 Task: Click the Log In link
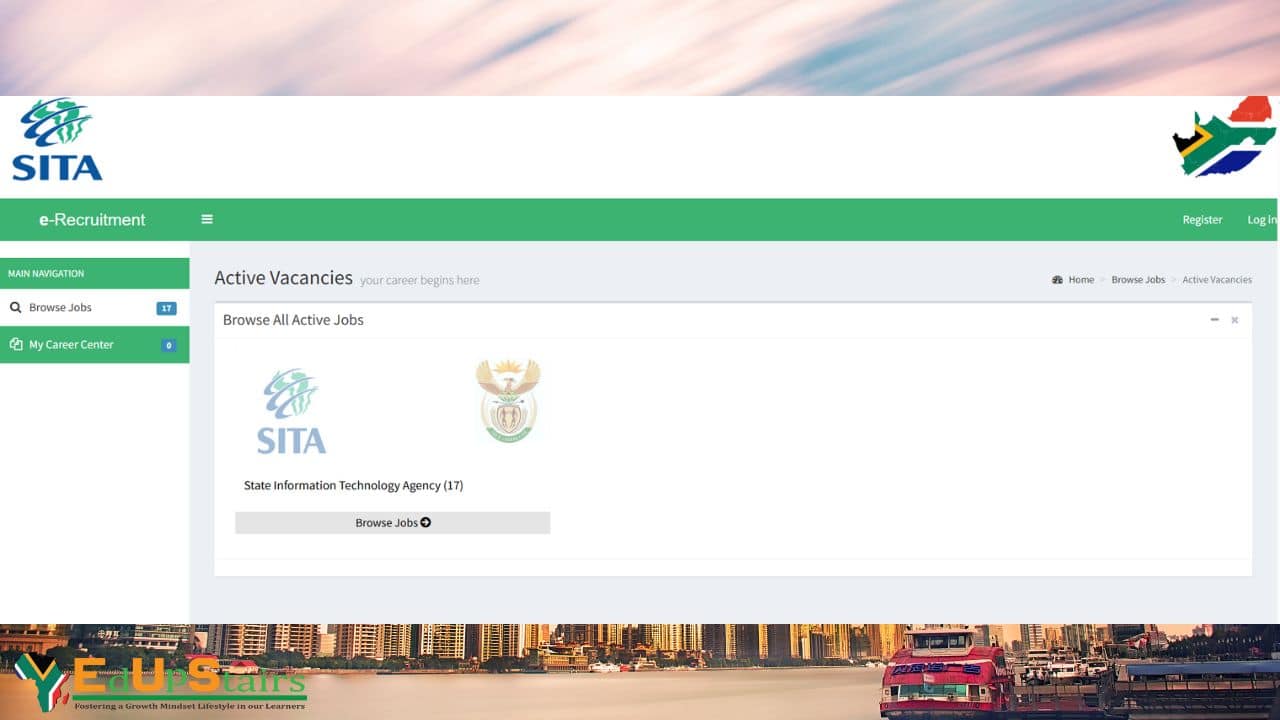pyautogui.click(x=1261, y=220)
